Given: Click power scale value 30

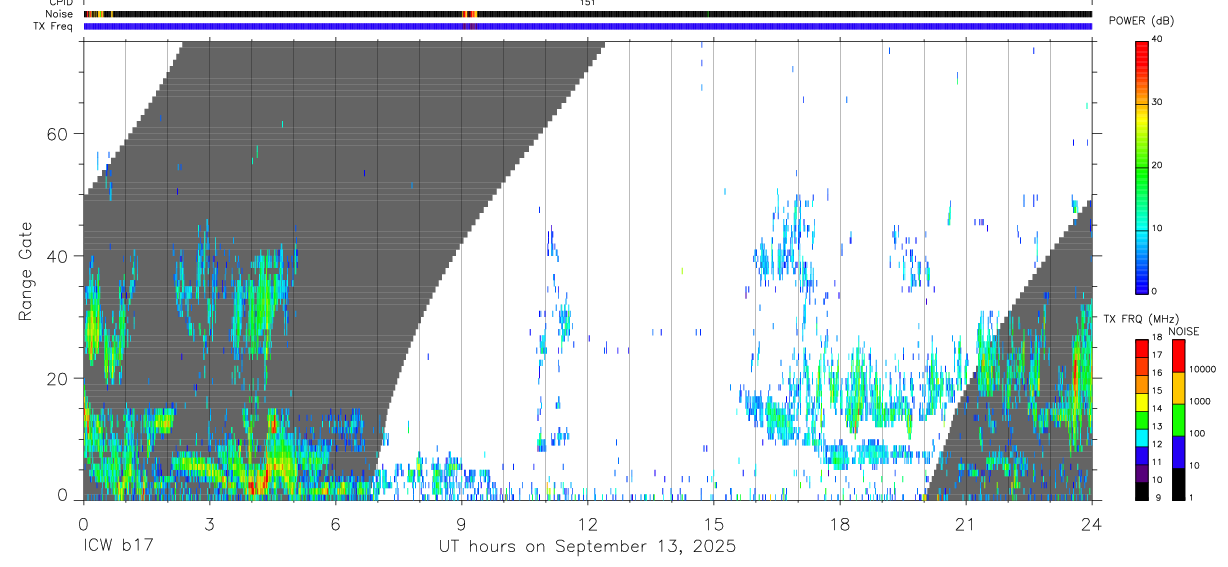Looking at the screenshot, I should pos(1159,102).
